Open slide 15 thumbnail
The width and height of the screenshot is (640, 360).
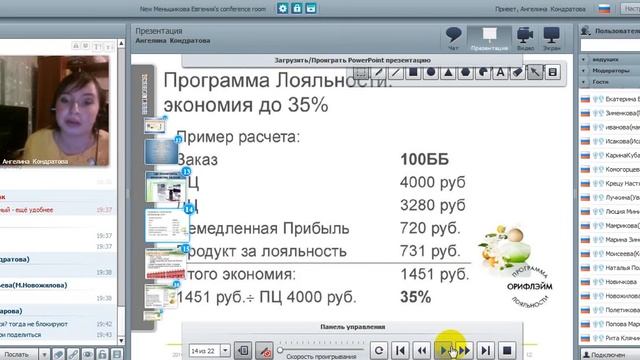point(165,264)
